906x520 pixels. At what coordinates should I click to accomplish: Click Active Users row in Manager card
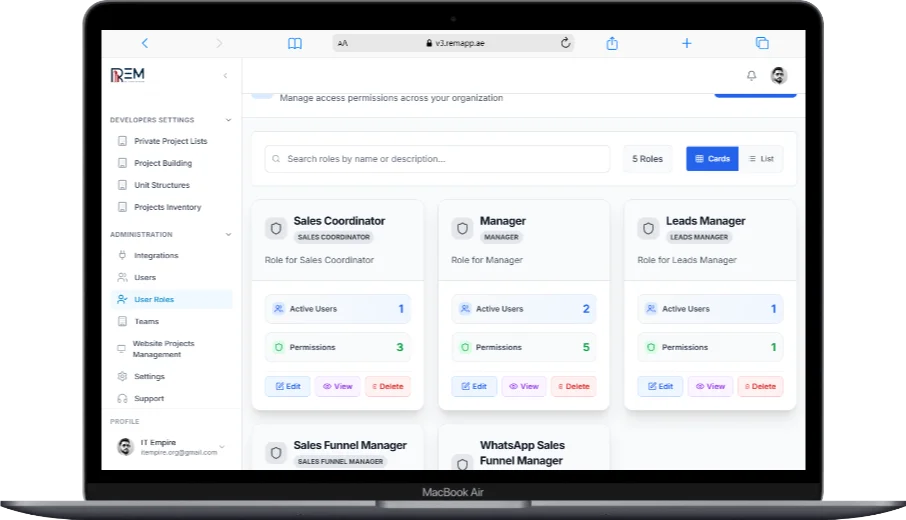point(523,309)
